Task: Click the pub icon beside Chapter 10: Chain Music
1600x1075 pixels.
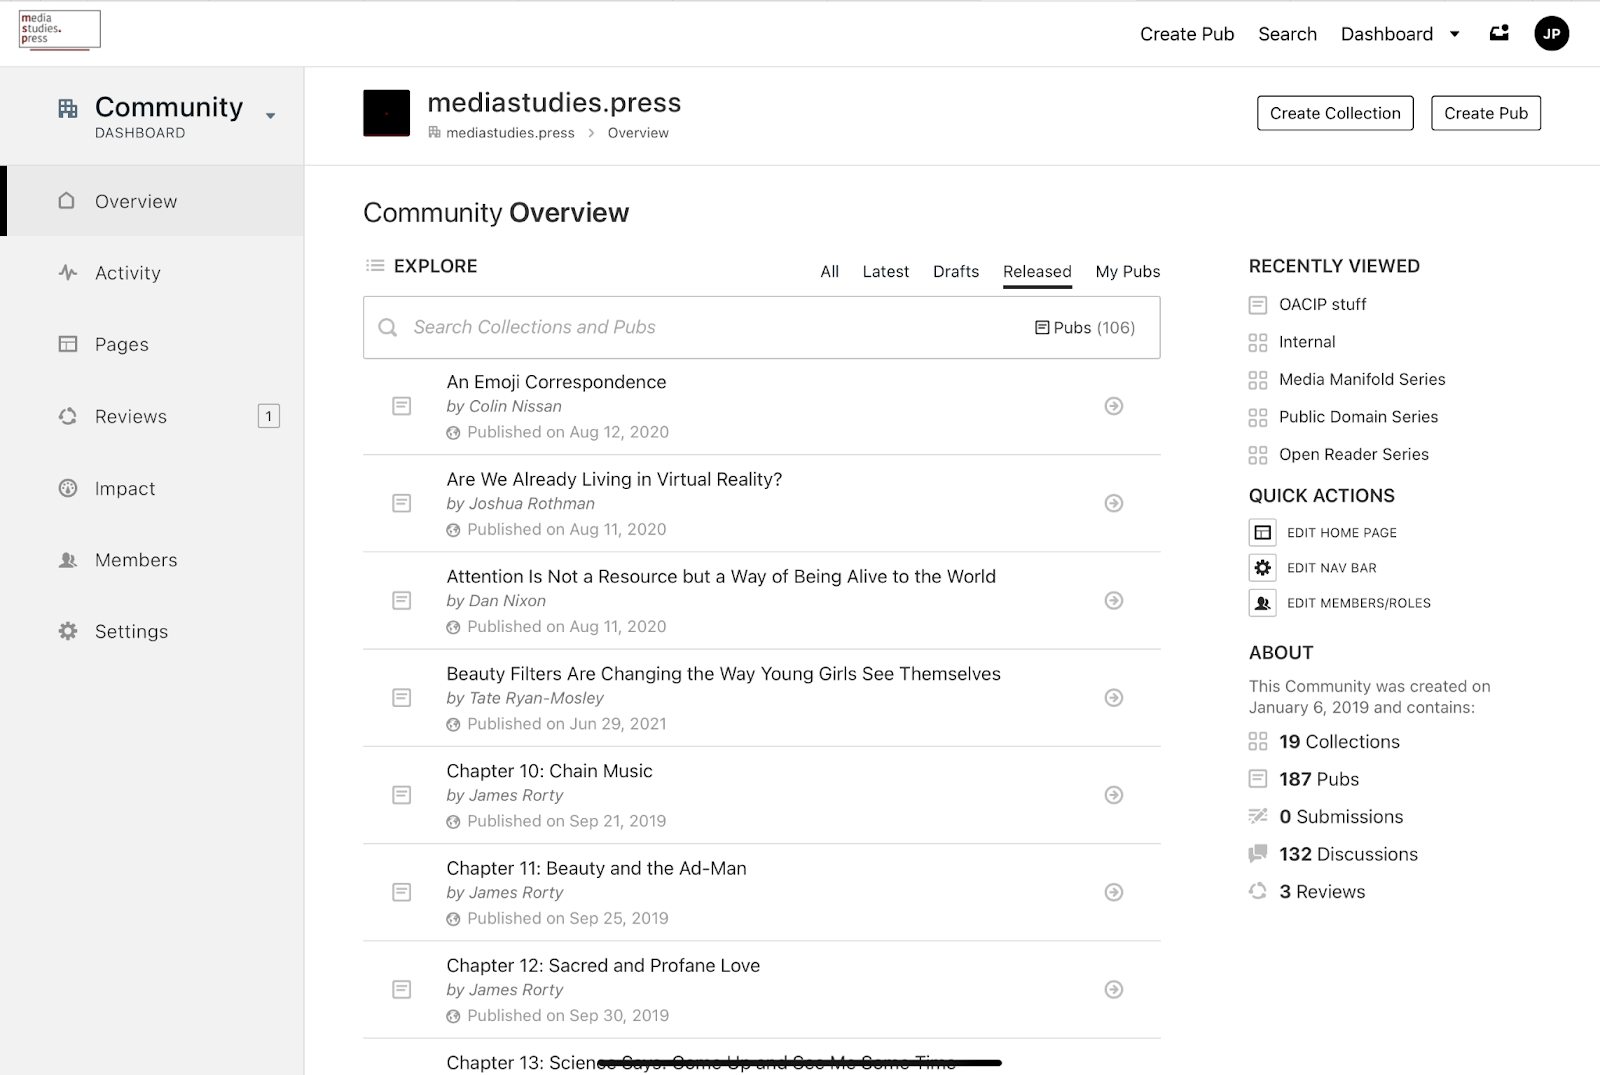Action: pos(402,795)
